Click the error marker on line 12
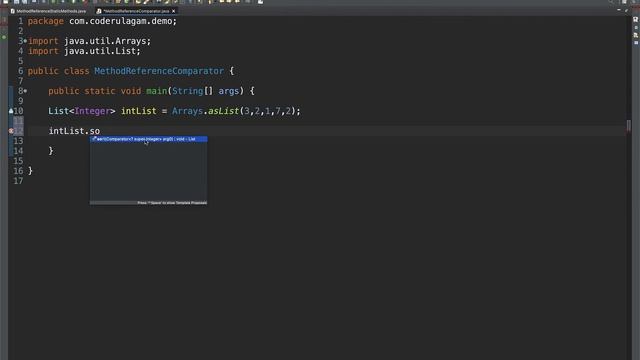 [x=11, y=131]
